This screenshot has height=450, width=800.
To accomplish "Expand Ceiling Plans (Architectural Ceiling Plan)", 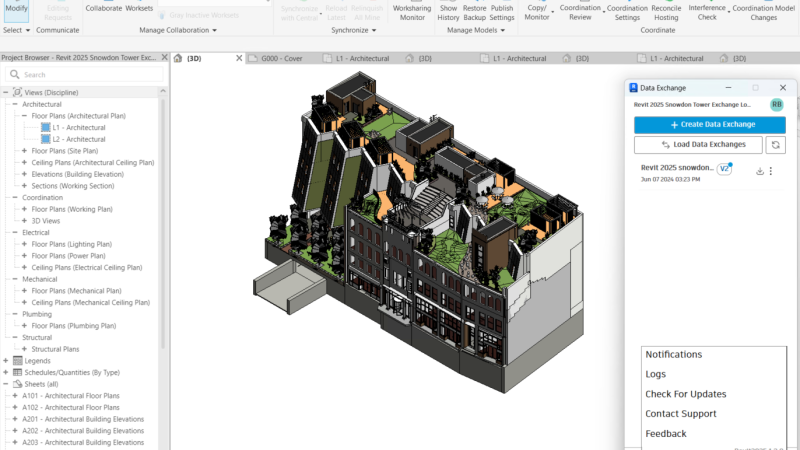I will click(x=24, y=162).
